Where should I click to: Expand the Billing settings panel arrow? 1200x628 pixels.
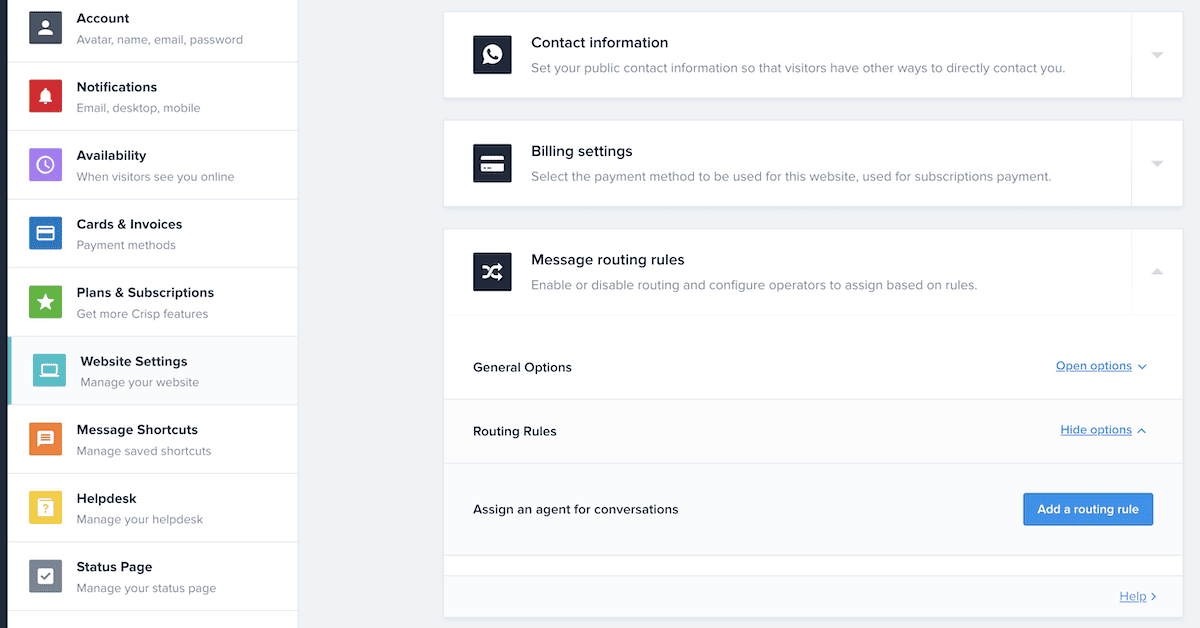coord(1157,163)
